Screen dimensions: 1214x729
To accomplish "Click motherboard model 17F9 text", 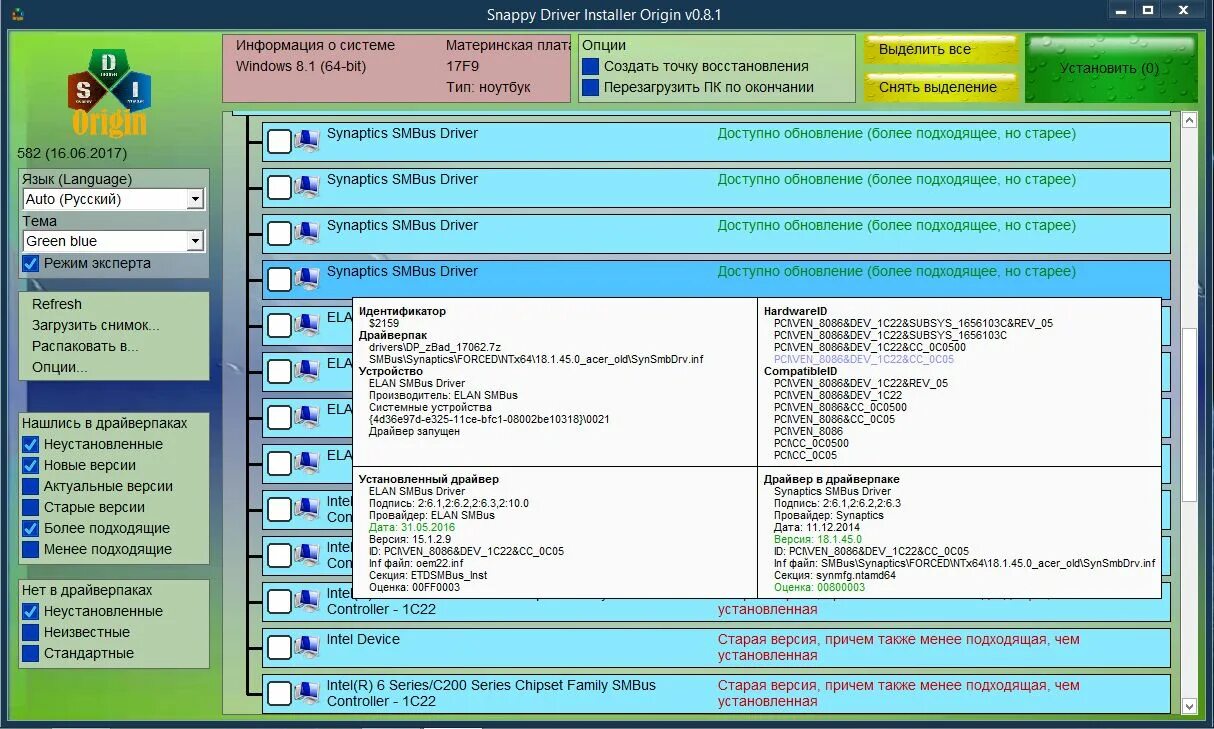I will [462, 66].
